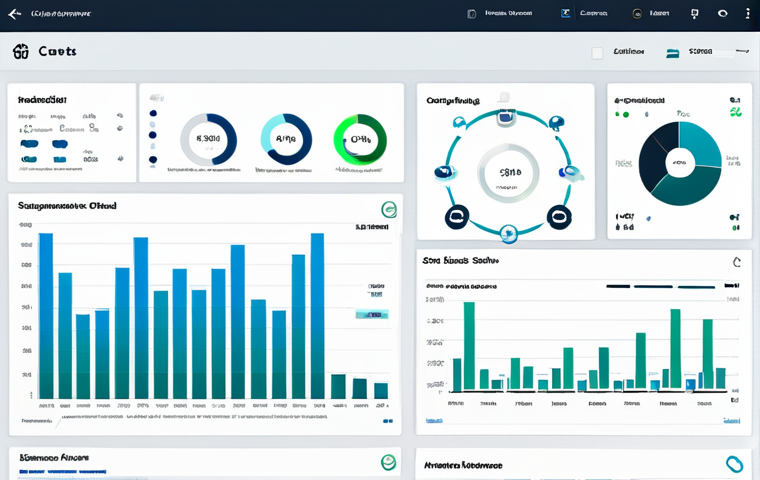Select the bottom node on the circular diagram
Image resolution: width=760 pixels, height=480 pixels.
[508, 233]
